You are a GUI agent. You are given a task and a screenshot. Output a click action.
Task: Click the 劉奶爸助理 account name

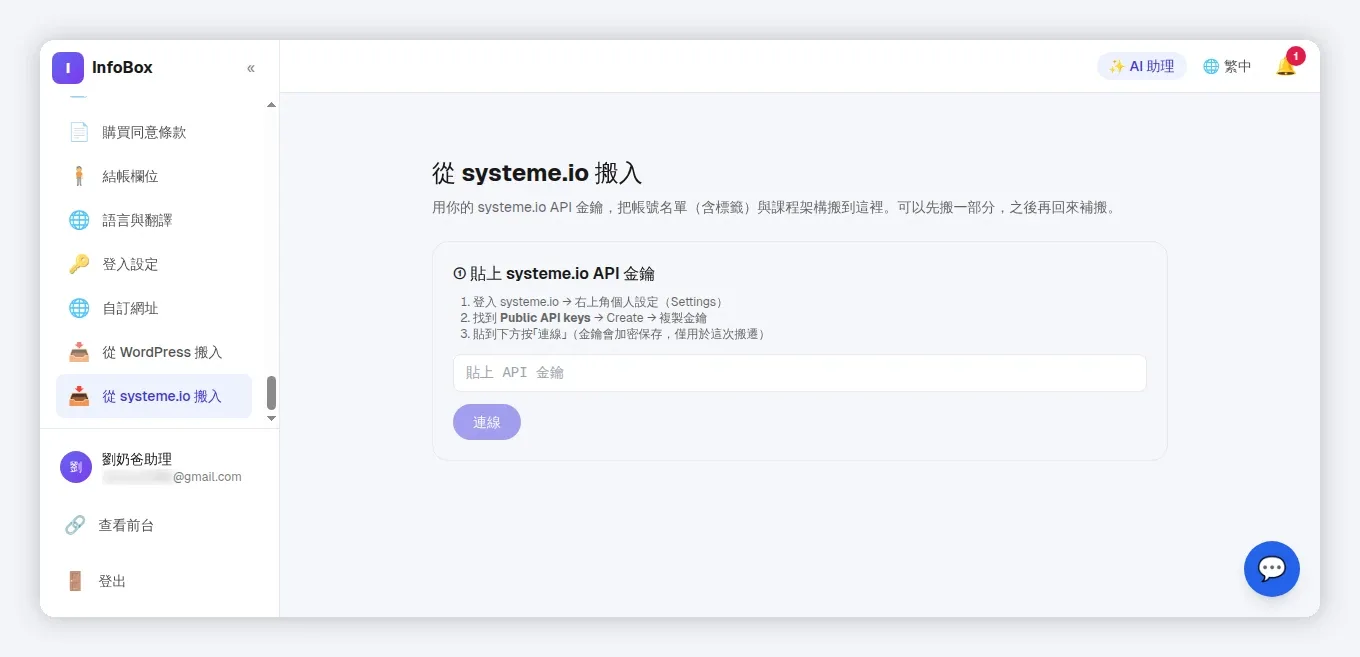137,459
